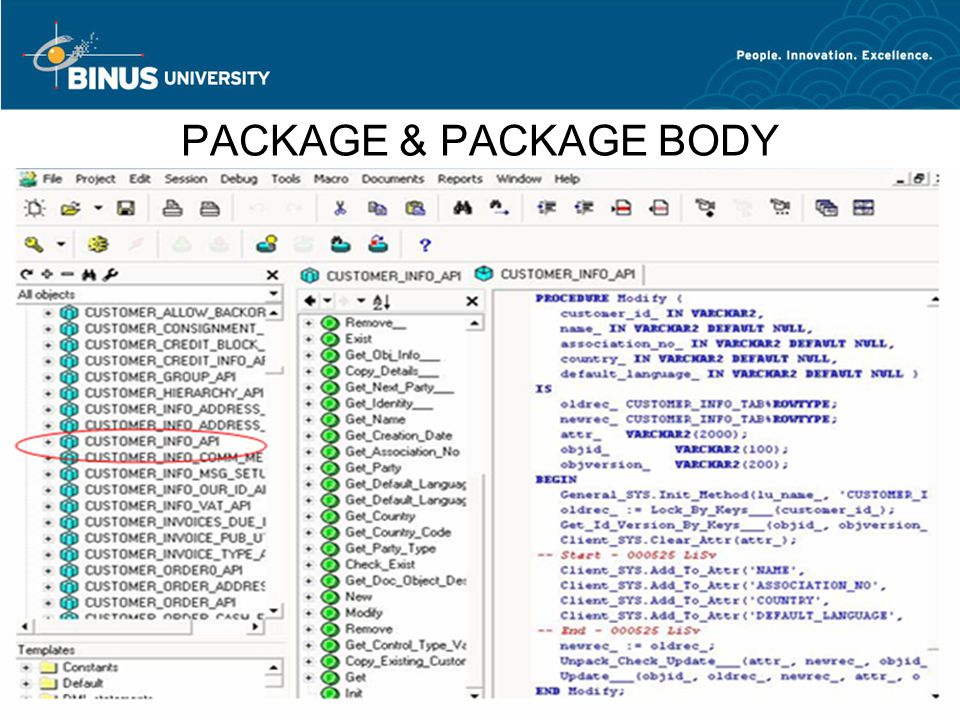960x720 pixels.
Task: Click the New file toolbar icon
Action: coord(34,208)
